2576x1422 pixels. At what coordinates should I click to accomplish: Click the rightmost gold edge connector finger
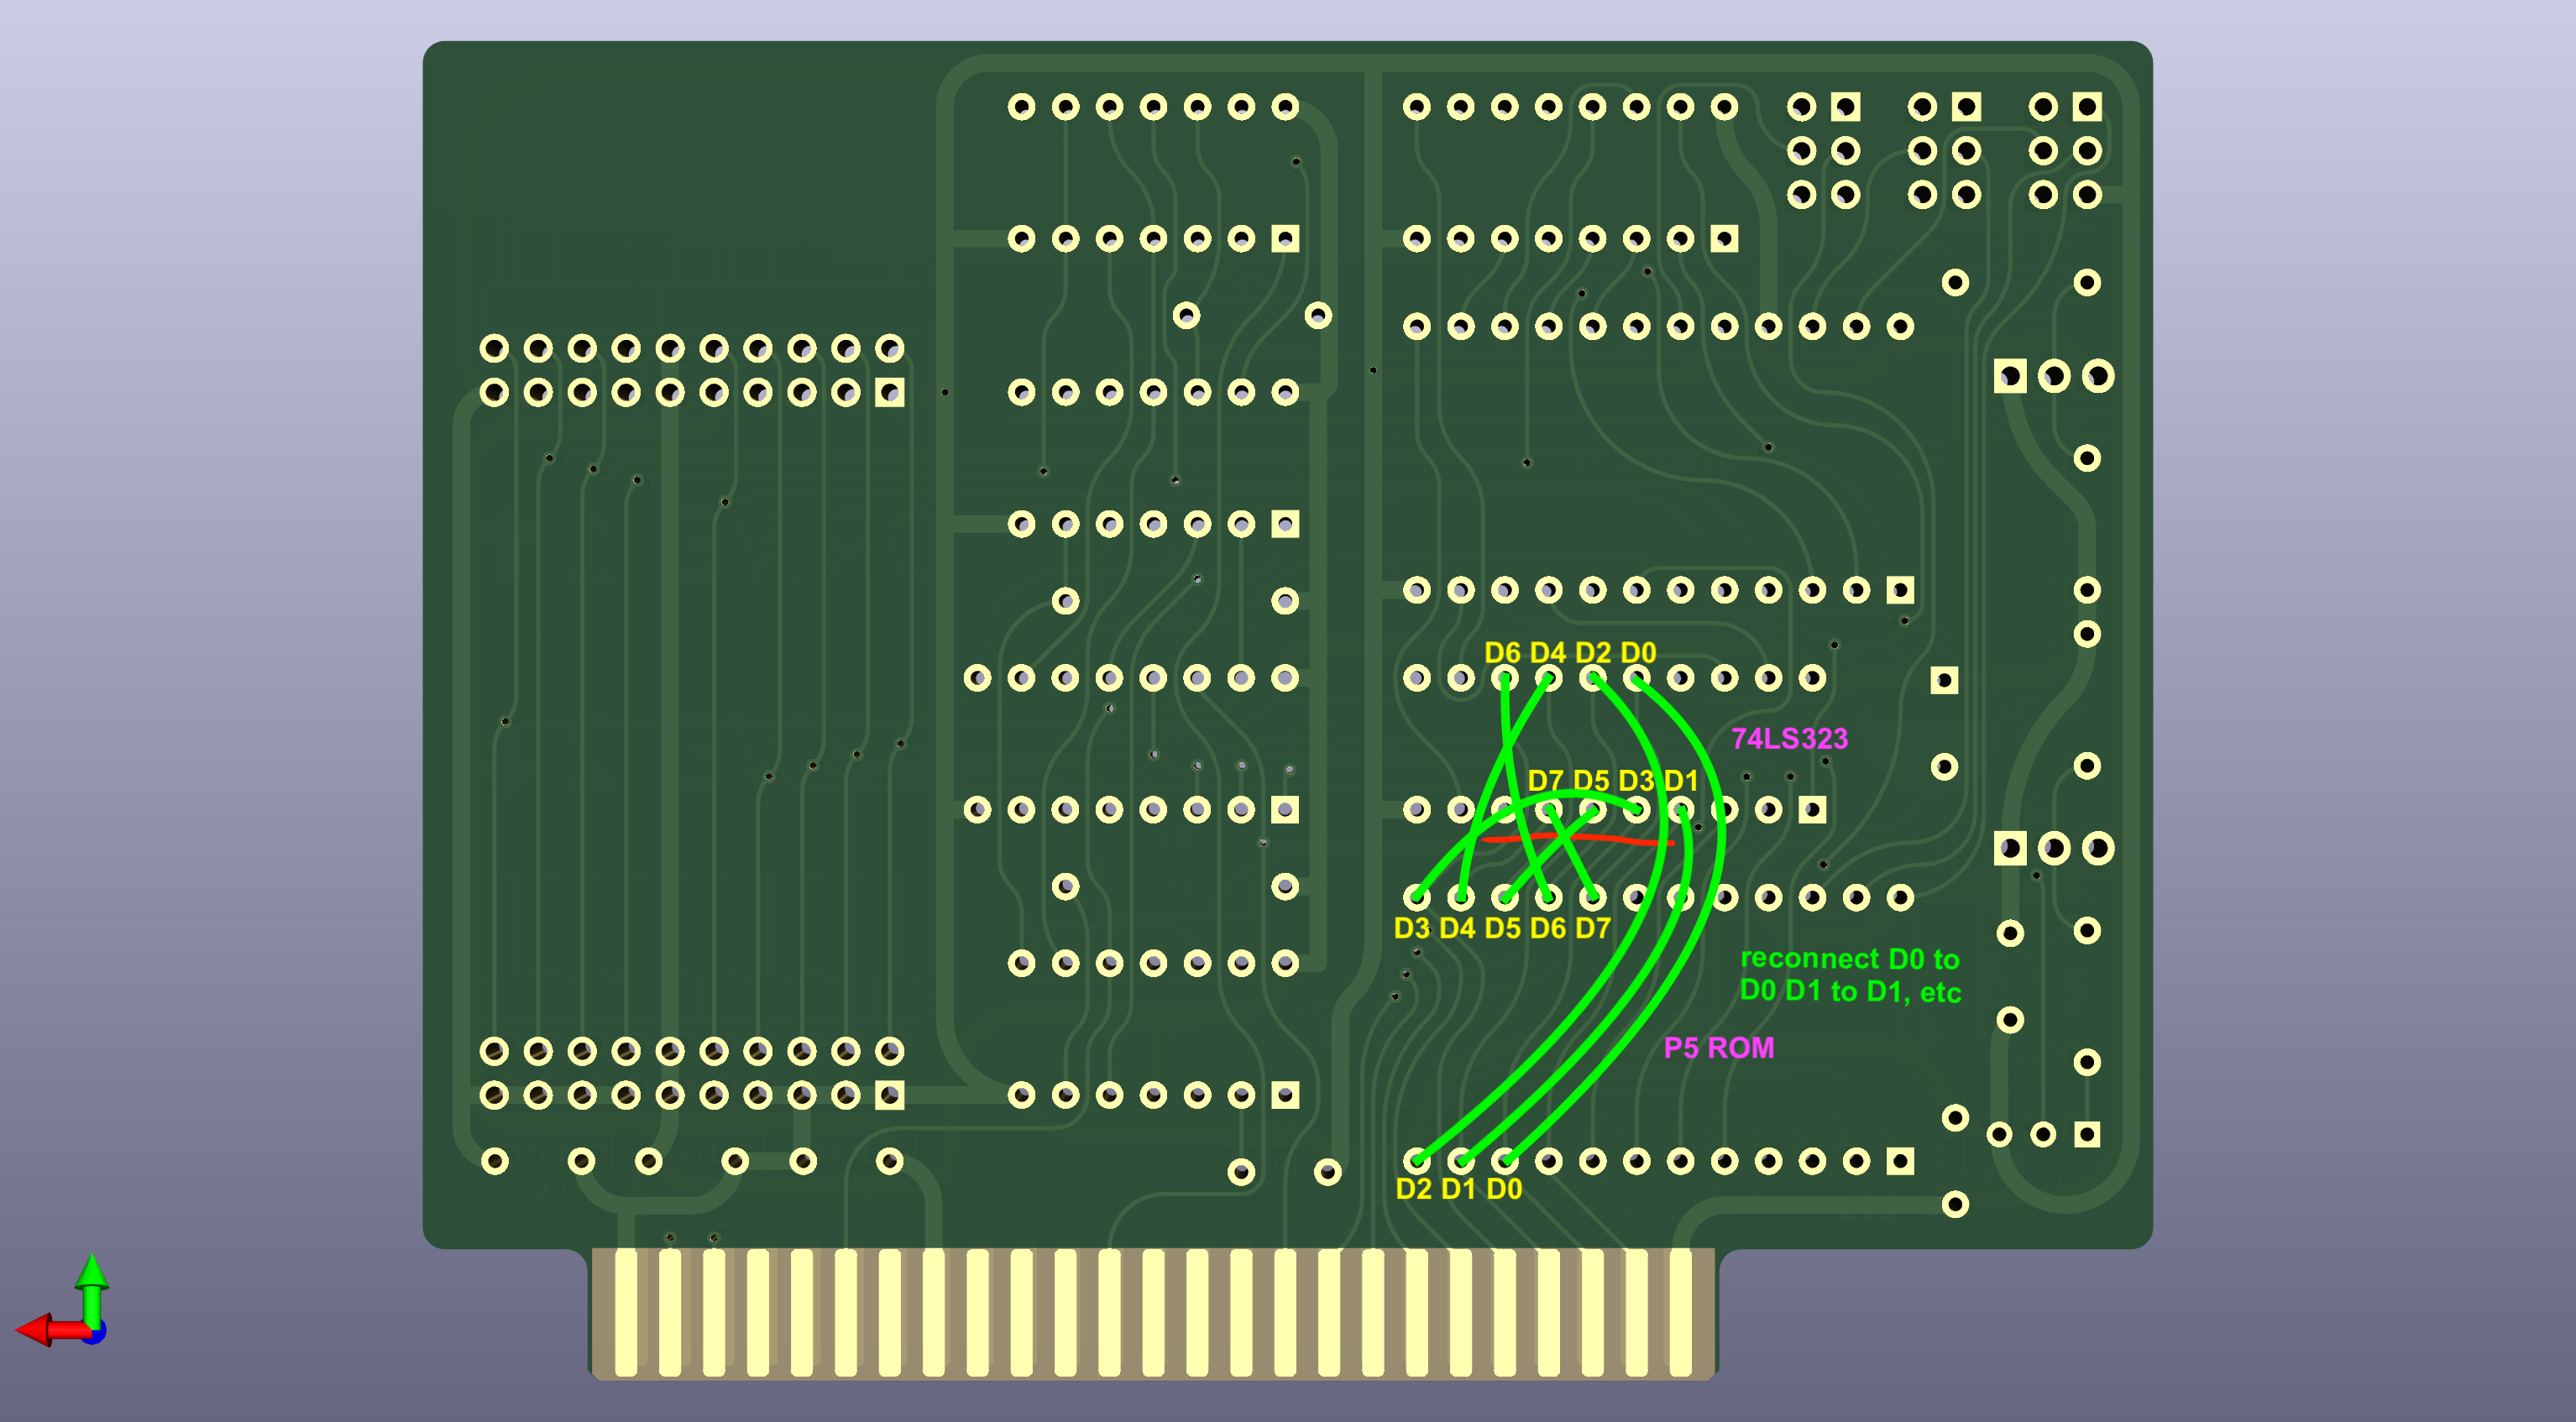coord(1680,1312)
